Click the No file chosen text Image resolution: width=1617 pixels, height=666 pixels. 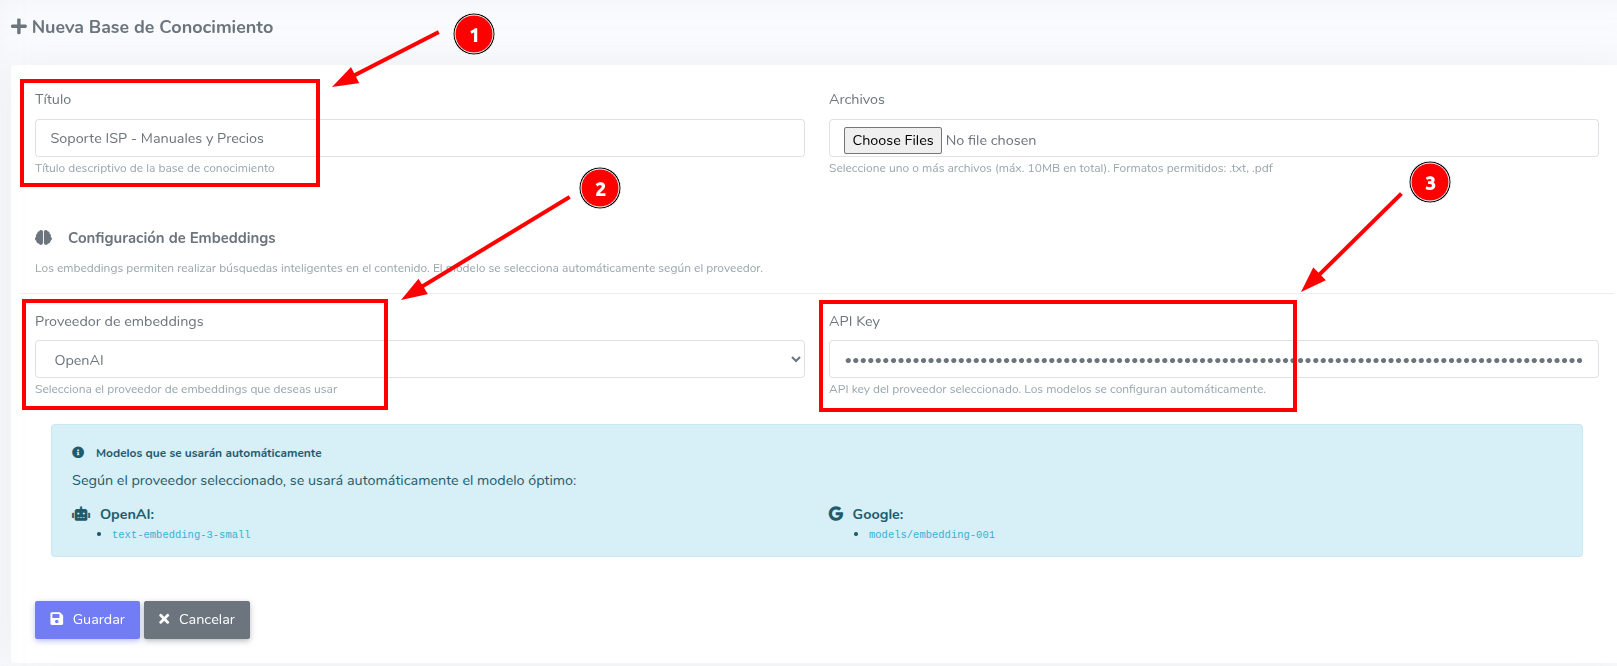(x=990, y=141)
